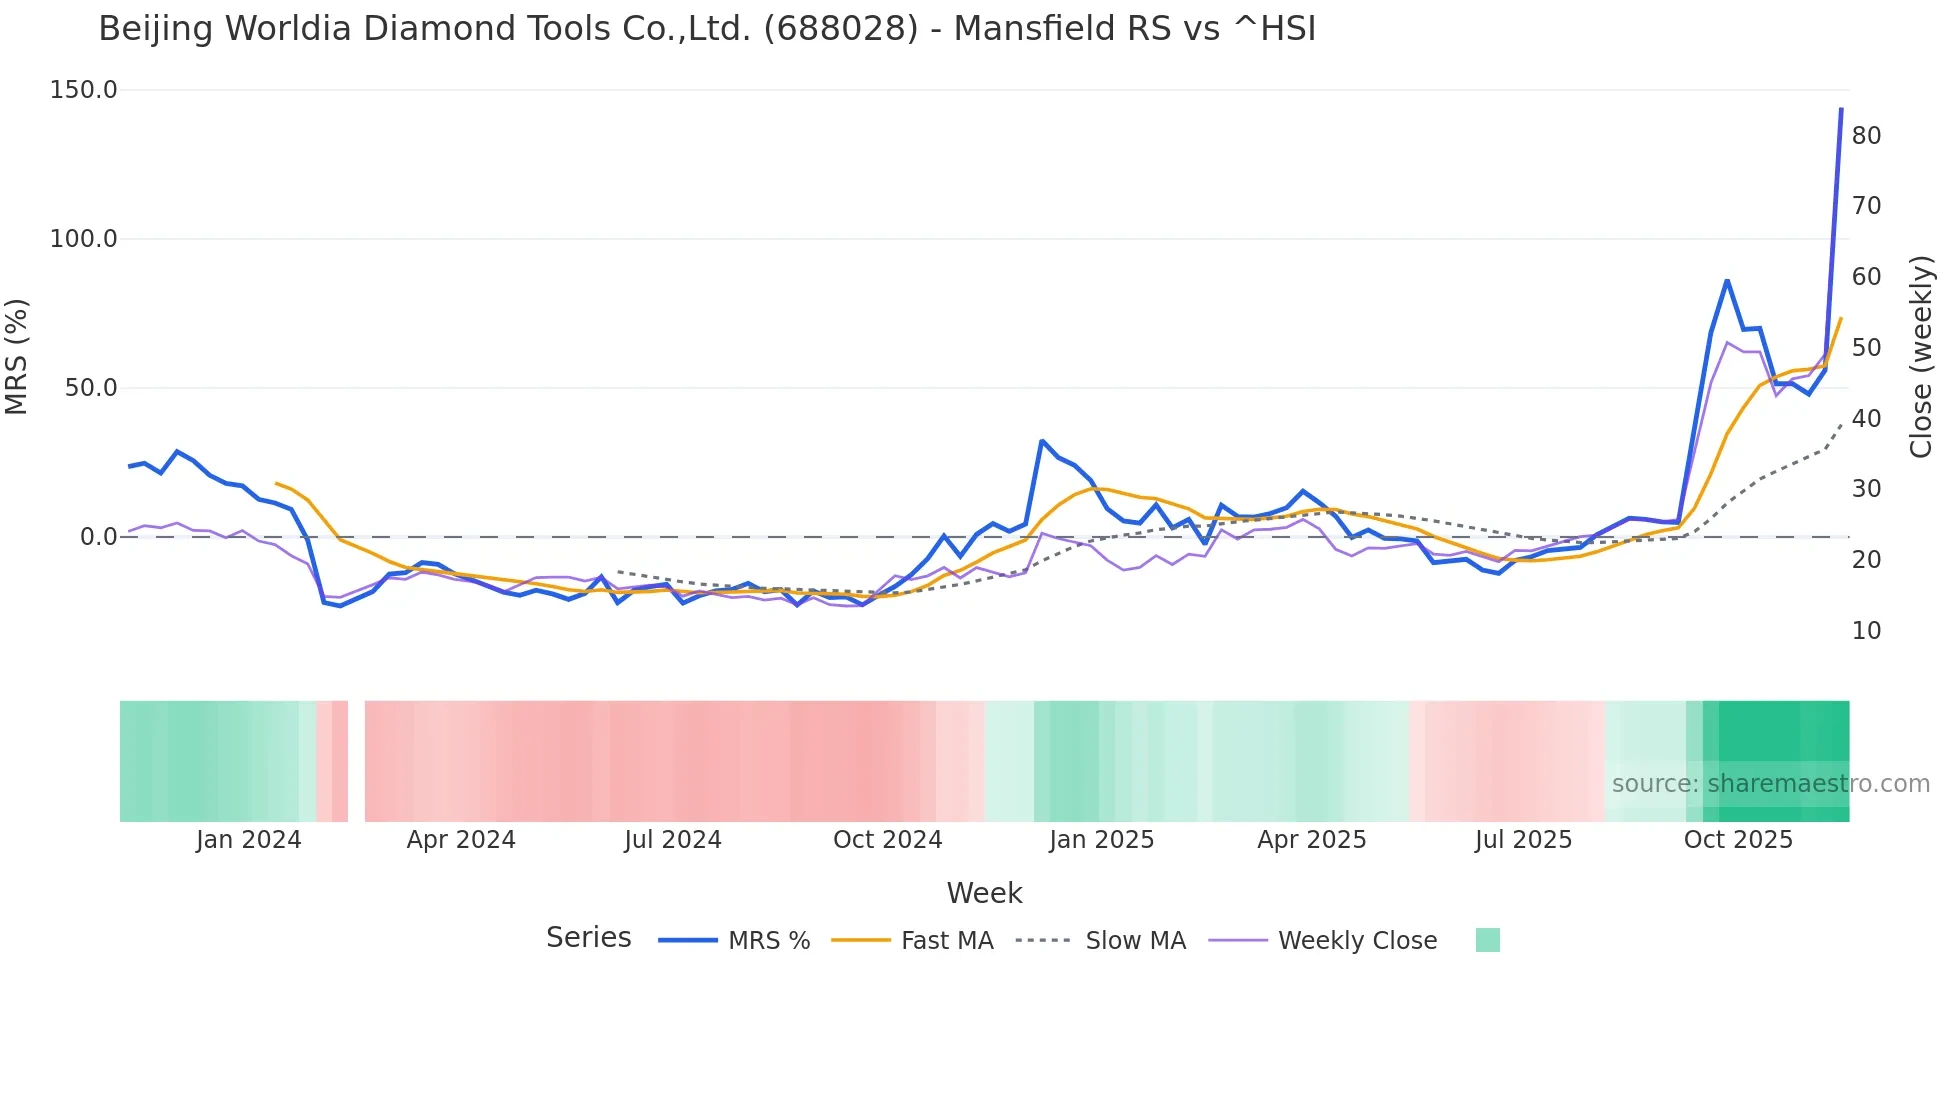The image size is (1960, 1102).
Task: Toggle the Slow MA legend series
Action: pyautogui.click(x=1100, y=941)
